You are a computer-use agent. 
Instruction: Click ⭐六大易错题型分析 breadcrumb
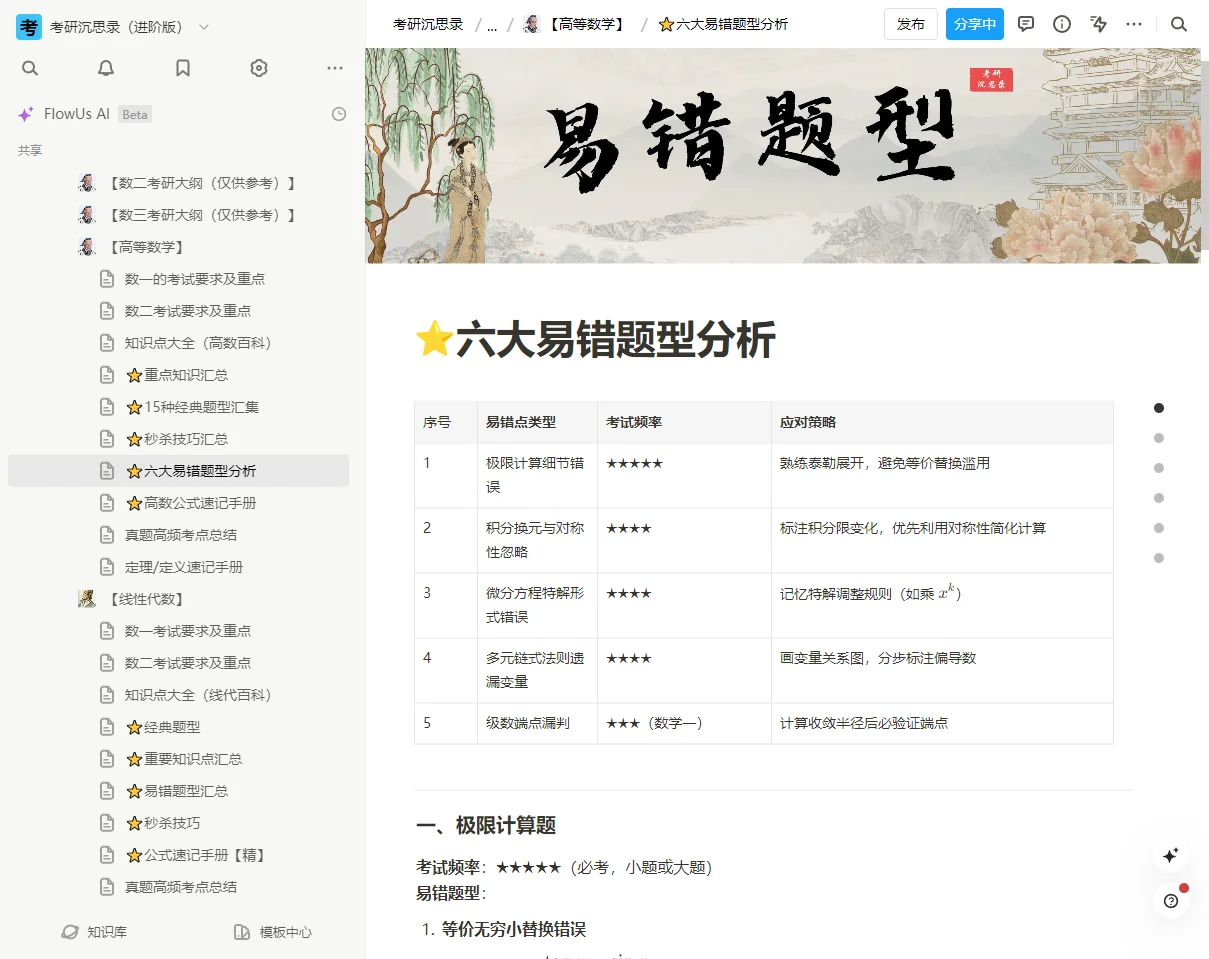point(723,24)
